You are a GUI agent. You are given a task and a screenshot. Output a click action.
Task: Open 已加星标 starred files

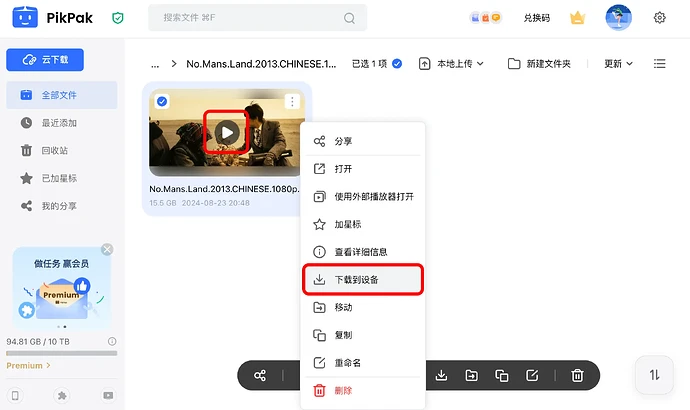pyautogui.click(x=62, y=178)
